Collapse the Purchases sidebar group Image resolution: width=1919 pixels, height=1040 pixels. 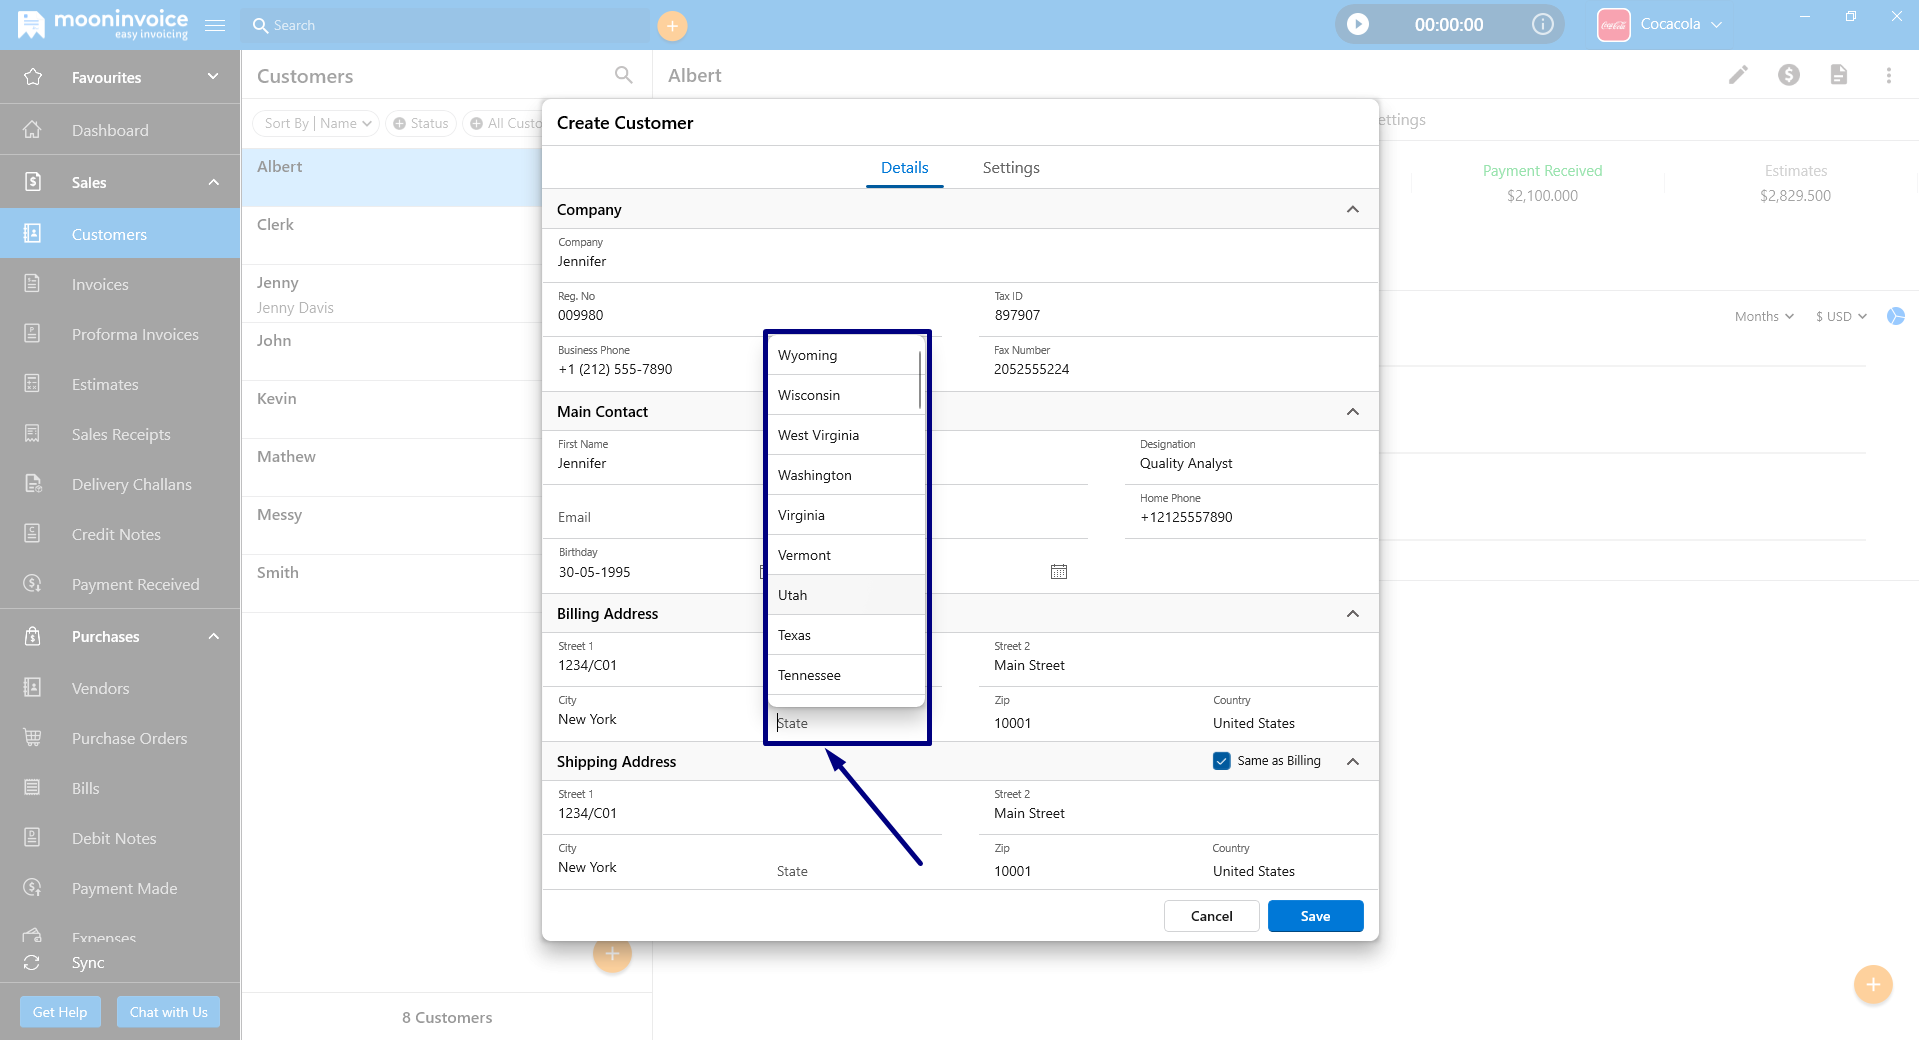(214, 636)
